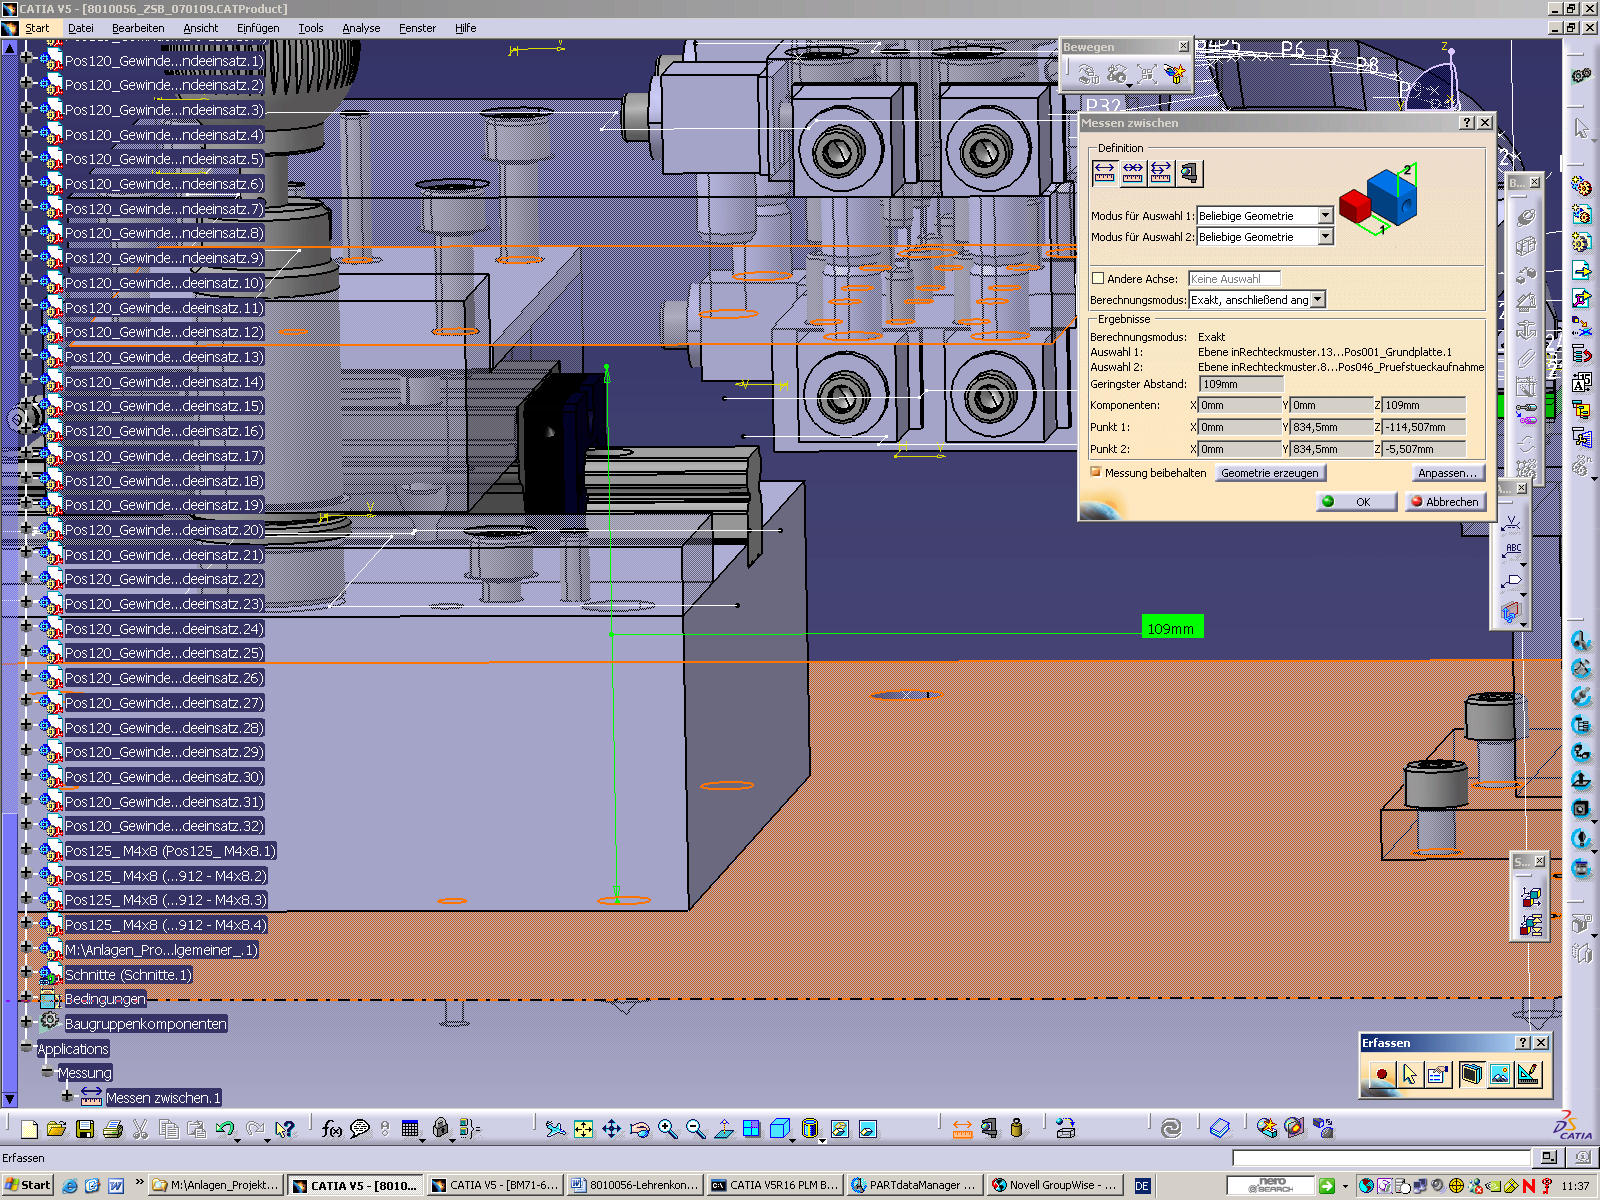This screenshot has width=1600, height=1200.
Task: Open the Formula f(x) tool
Action: (x=332, y=1129)
